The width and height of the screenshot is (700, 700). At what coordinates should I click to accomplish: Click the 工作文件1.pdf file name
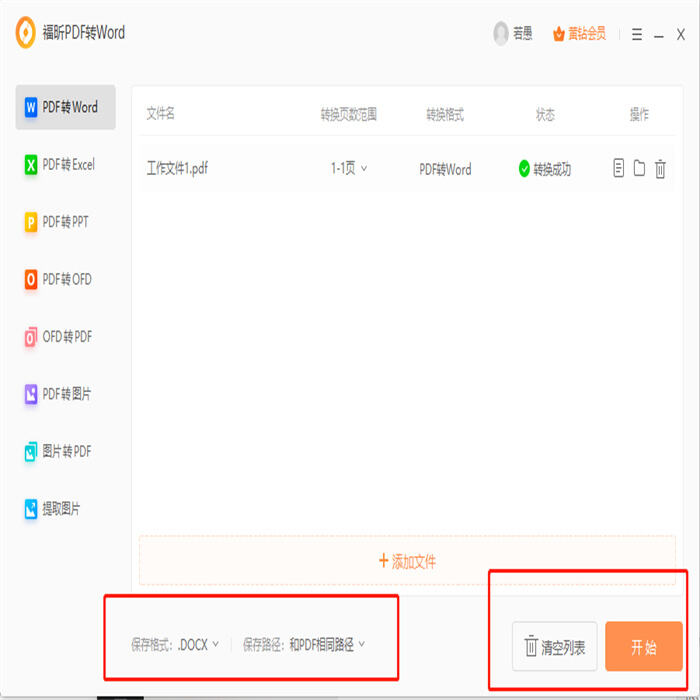177,168
